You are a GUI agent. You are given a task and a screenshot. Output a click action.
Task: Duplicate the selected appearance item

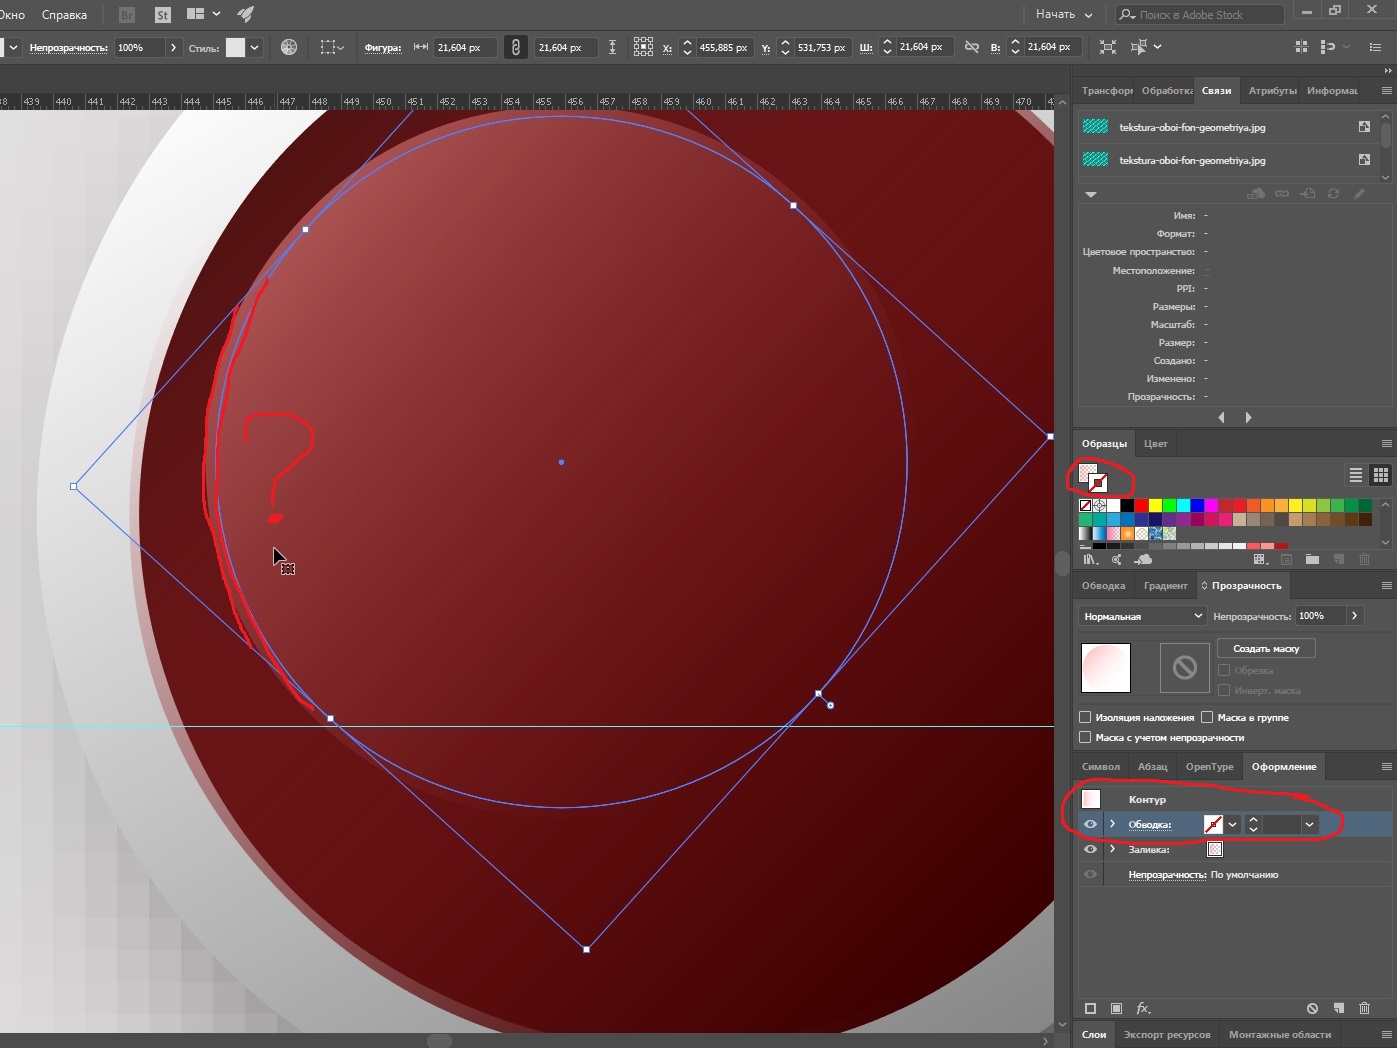pos(1338,1008)
